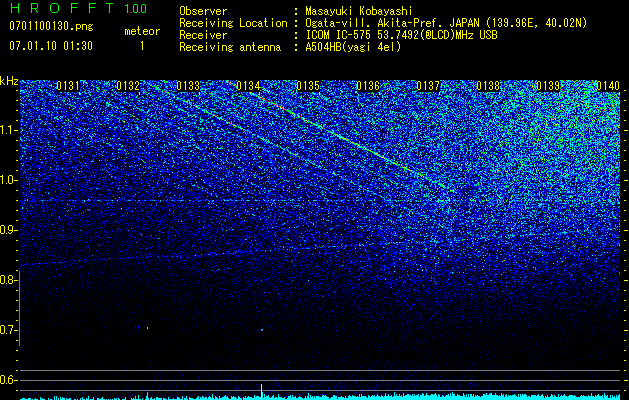Viewport: 629px width, 400px height.
Task: Click the 0.9 kHz axis label
Action: coord(8,230)
